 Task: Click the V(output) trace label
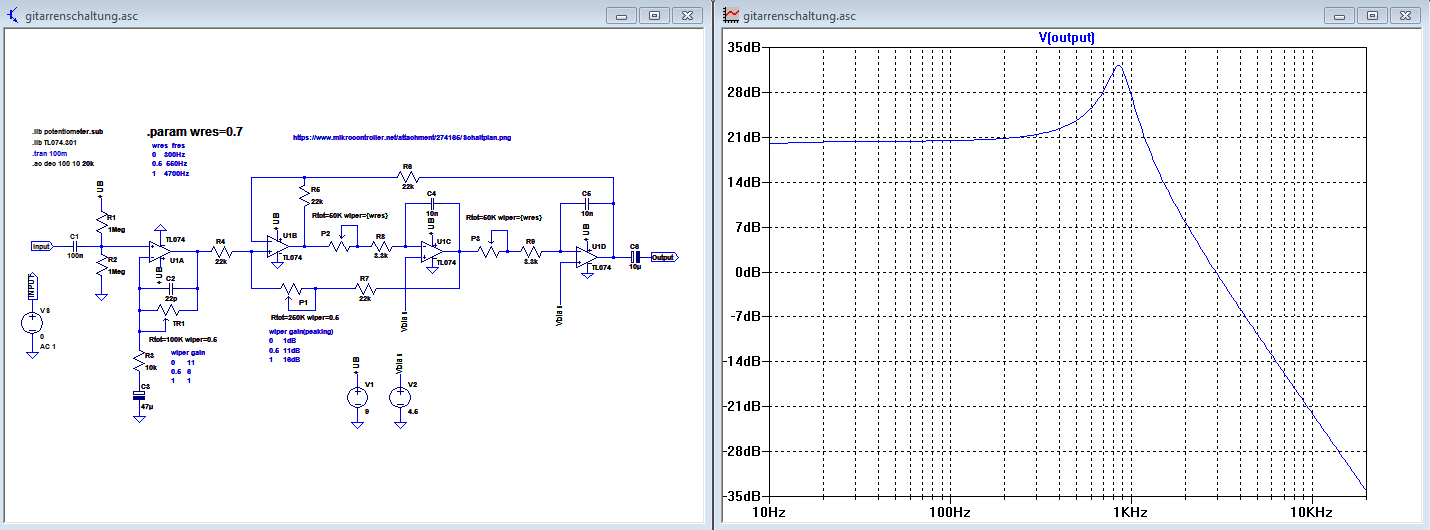(x=1067, y=37)
